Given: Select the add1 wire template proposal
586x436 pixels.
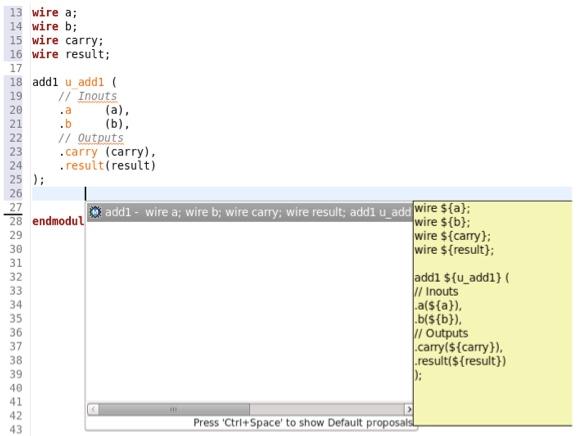Looking at the screenshot, I should [x=250, y=212].
